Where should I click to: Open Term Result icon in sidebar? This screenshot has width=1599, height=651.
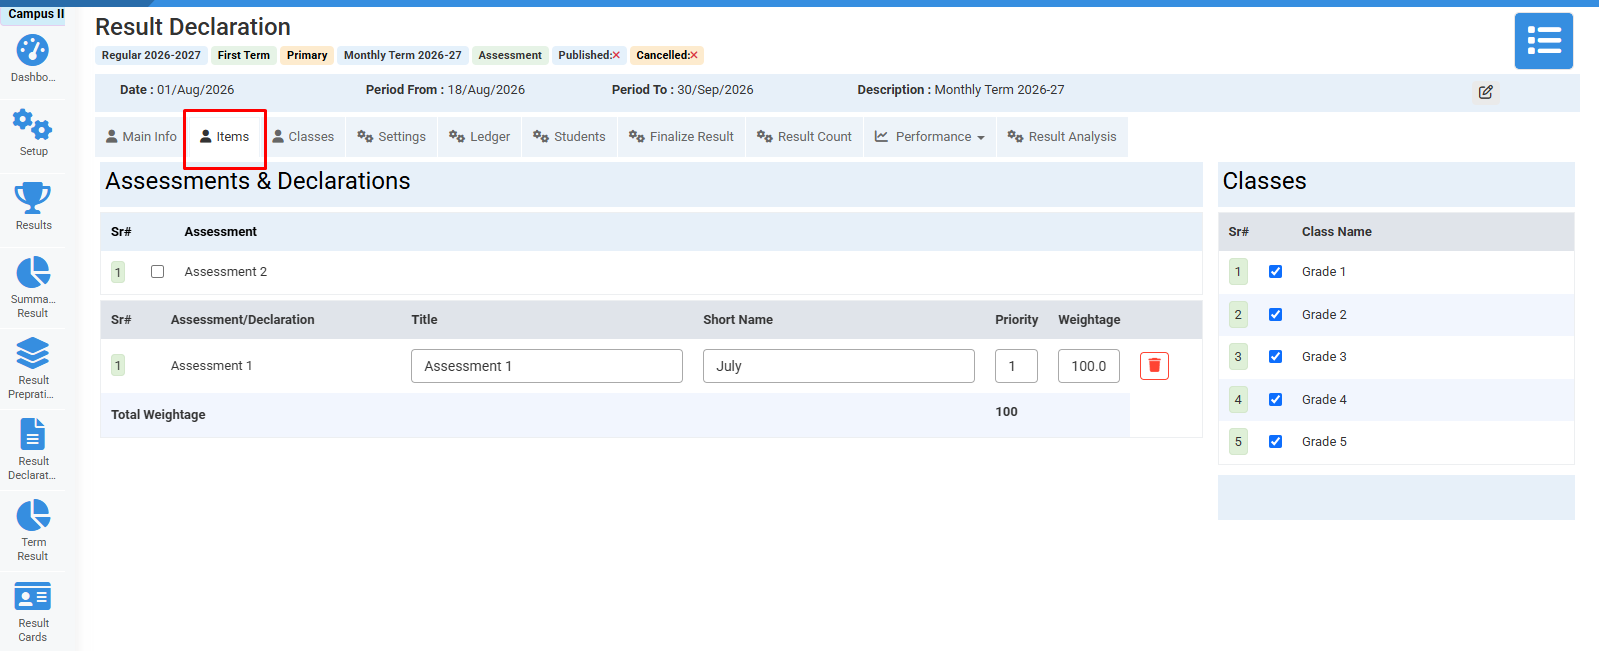[x=33, y=515]
